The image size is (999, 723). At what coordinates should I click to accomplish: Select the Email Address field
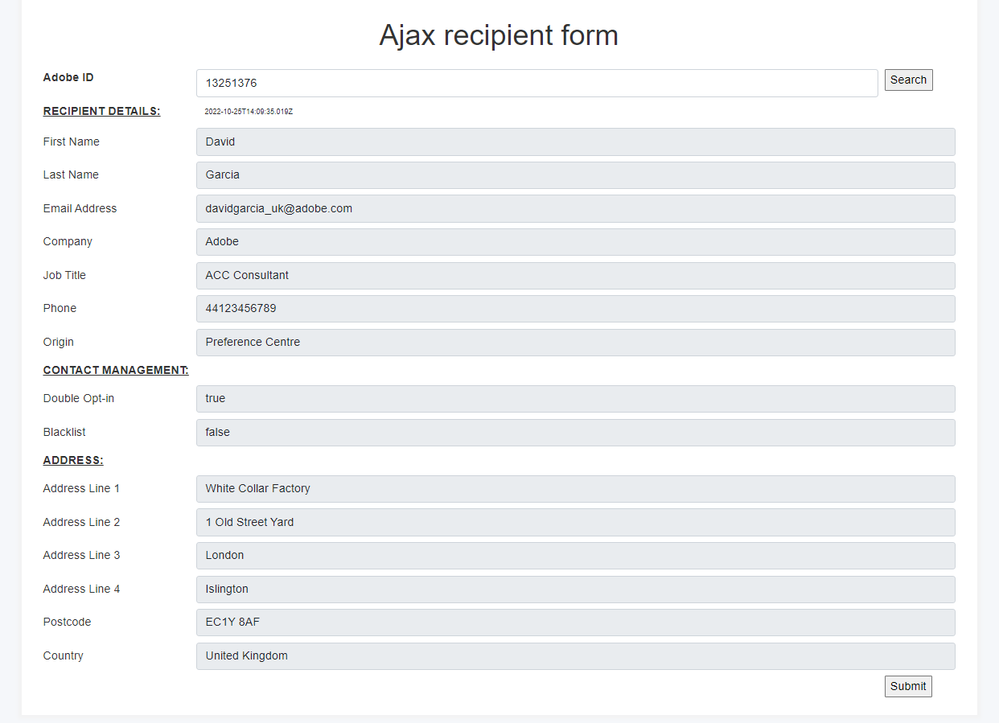tap(575, 209)
